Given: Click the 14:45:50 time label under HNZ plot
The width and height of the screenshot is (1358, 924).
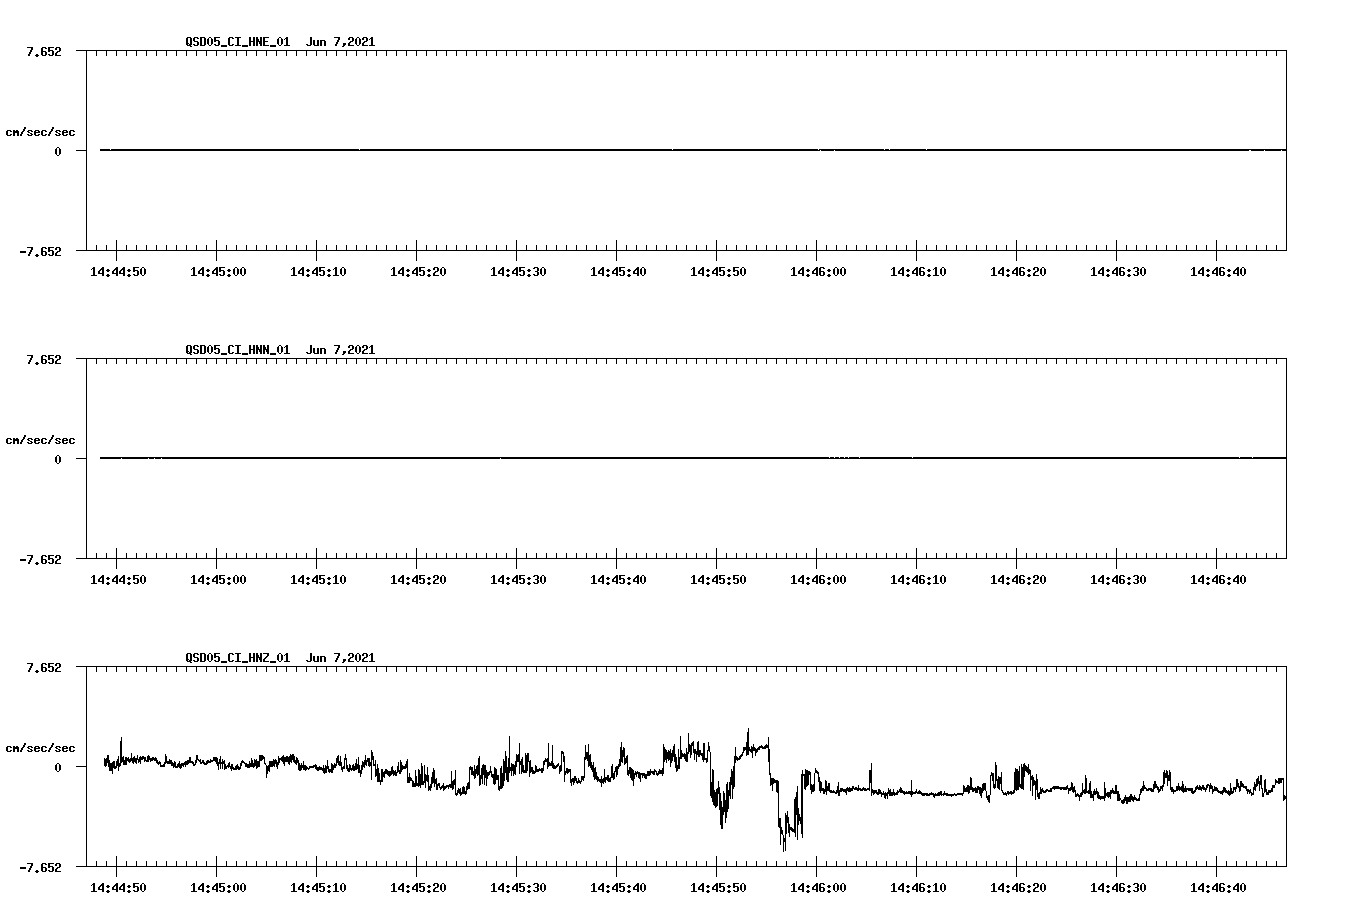Looking at the screenshot, I should [x=718, y=888].
